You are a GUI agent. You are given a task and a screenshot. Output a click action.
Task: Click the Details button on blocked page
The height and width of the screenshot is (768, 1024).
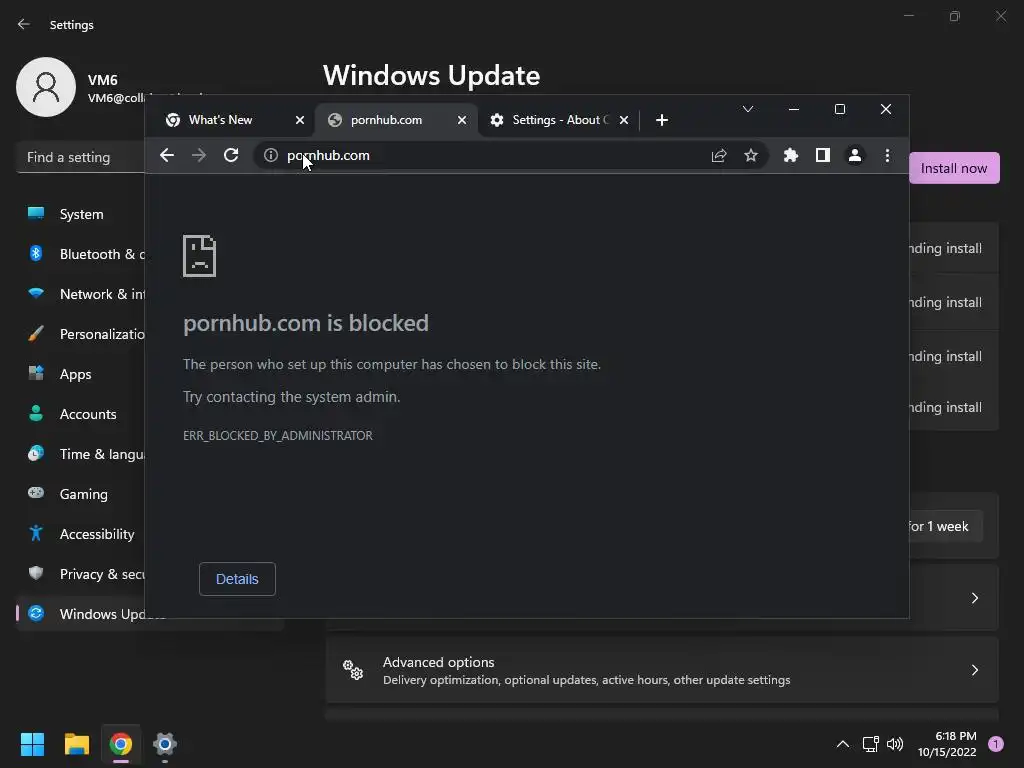tap(237, 579)
